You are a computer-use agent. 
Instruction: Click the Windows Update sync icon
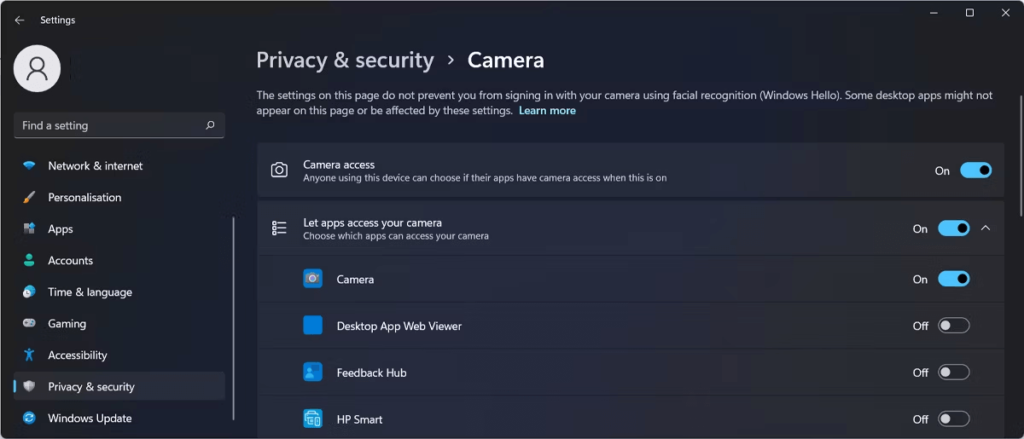point(29,418)
